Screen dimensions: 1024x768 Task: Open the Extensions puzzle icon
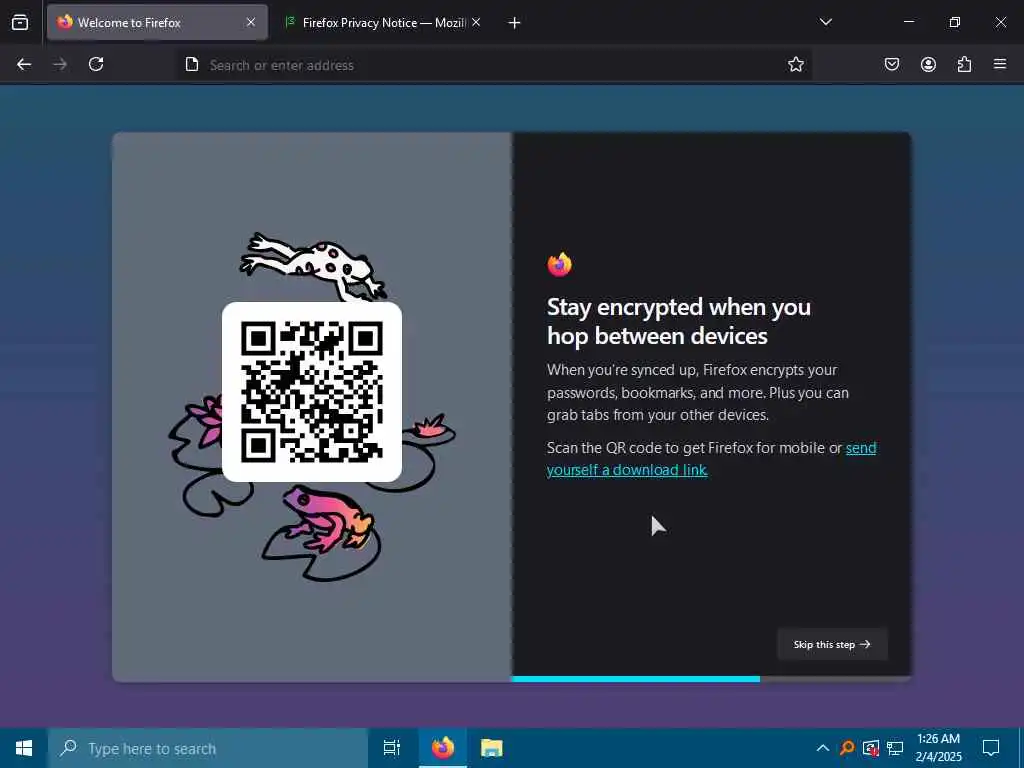click(964, 64)
